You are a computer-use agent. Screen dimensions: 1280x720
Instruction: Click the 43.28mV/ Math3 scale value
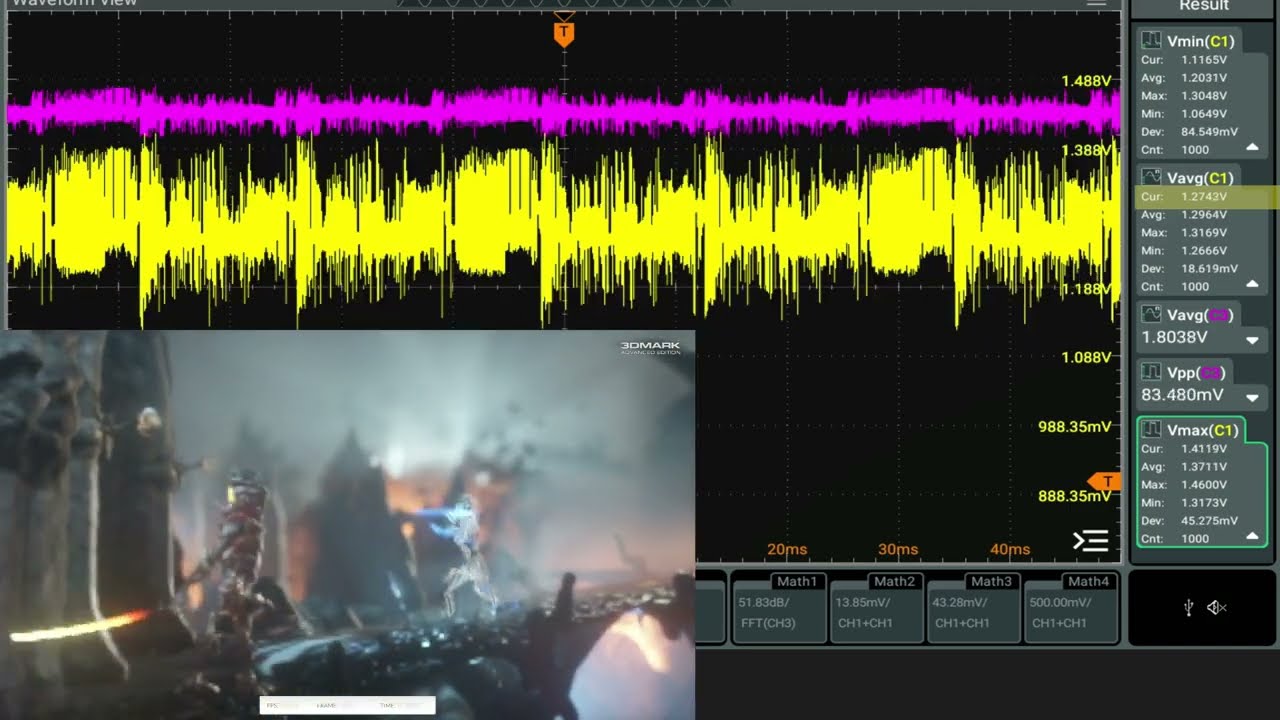click(959, 603)
